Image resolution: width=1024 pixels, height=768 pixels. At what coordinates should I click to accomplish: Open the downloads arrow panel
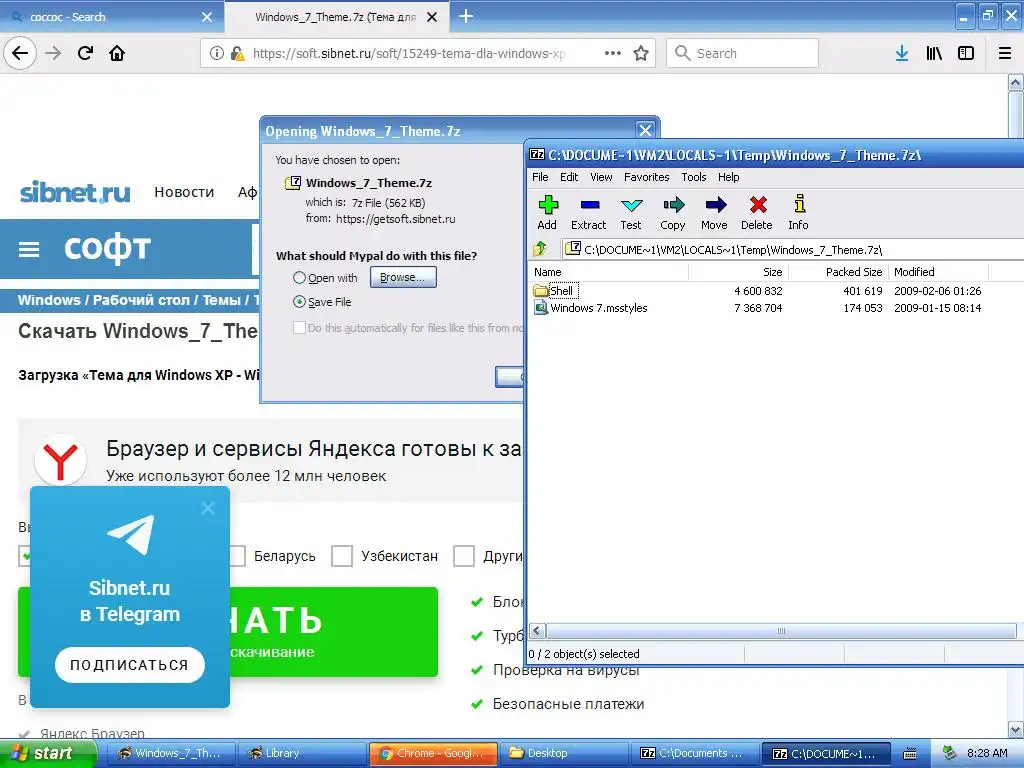902,53
